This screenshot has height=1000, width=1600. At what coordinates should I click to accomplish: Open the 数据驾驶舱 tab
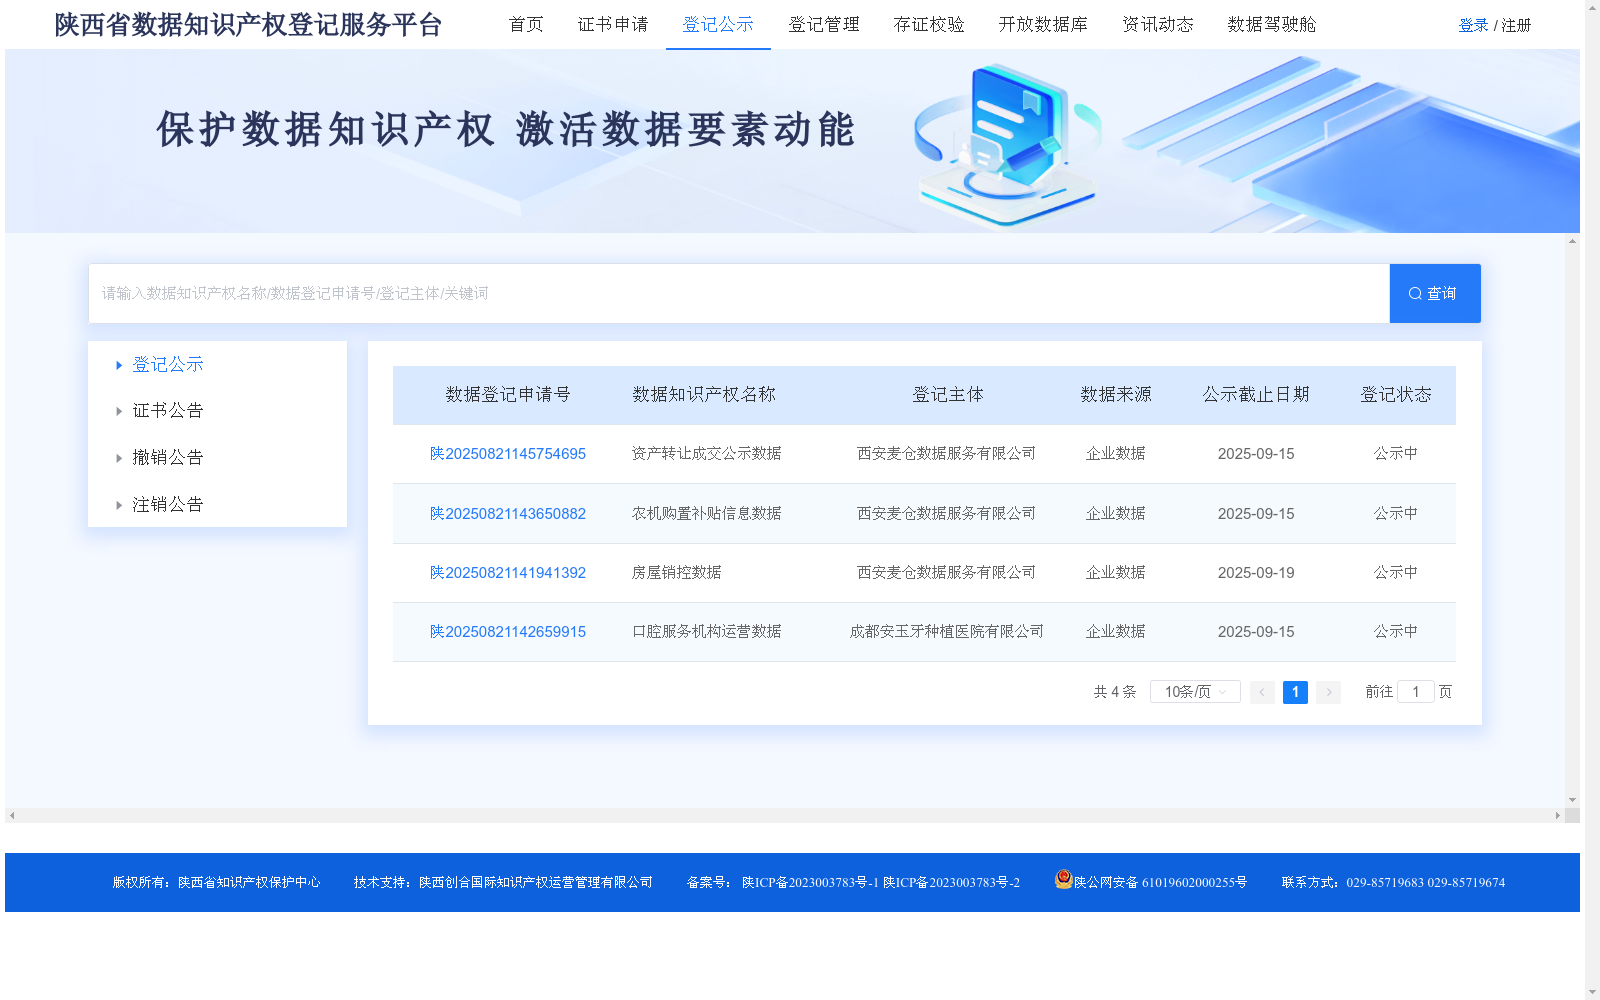point(1272,25)
